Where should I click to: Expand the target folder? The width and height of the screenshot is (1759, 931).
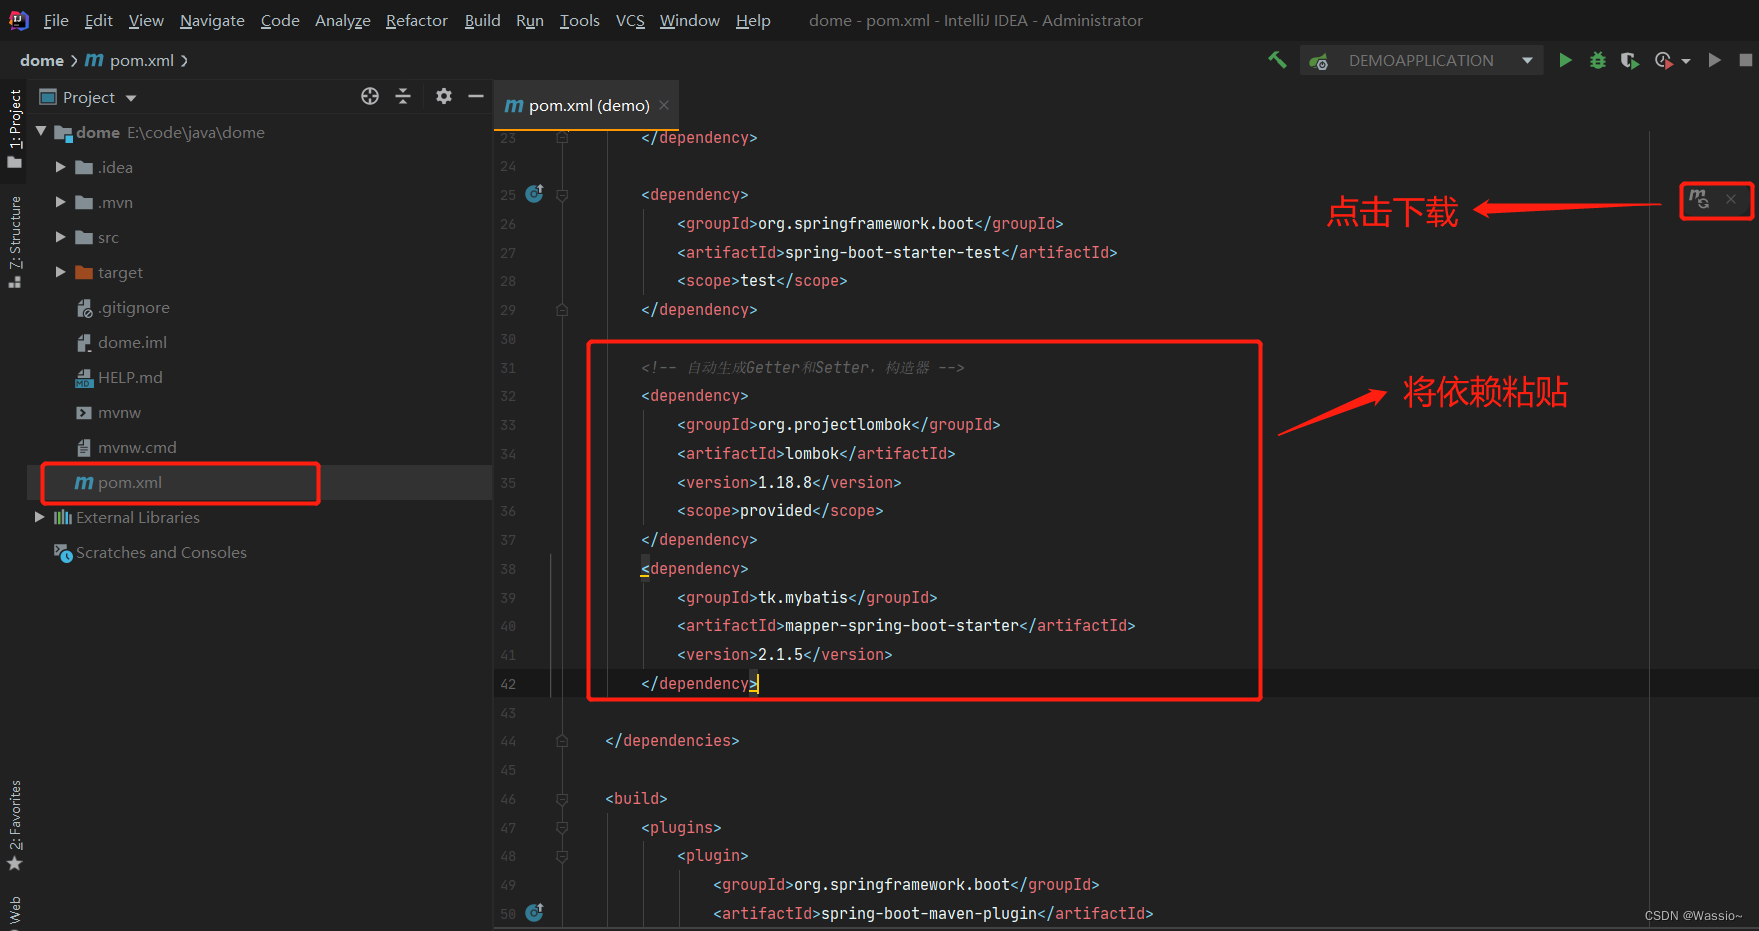pos(61,272)
